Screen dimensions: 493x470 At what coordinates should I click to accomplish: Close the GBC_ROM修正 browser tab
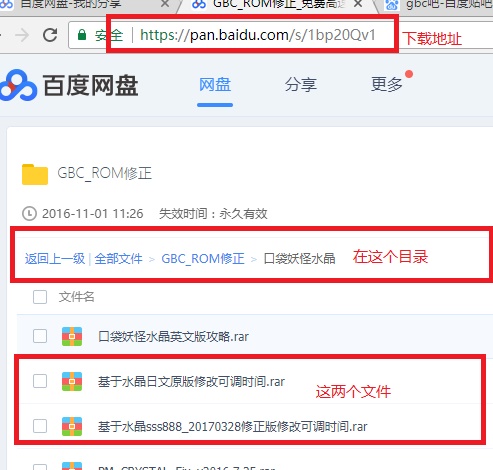pyautogui.click(x=358, y=4)
